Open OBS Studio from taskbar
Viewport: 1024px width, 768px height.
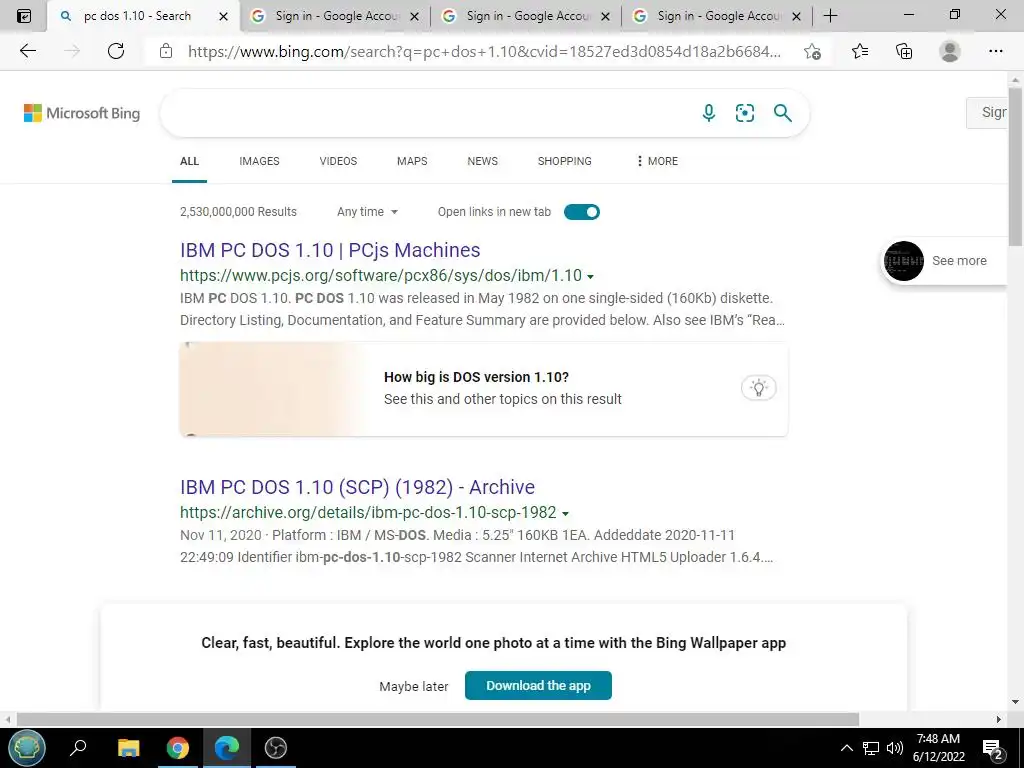tap(276, 748)
